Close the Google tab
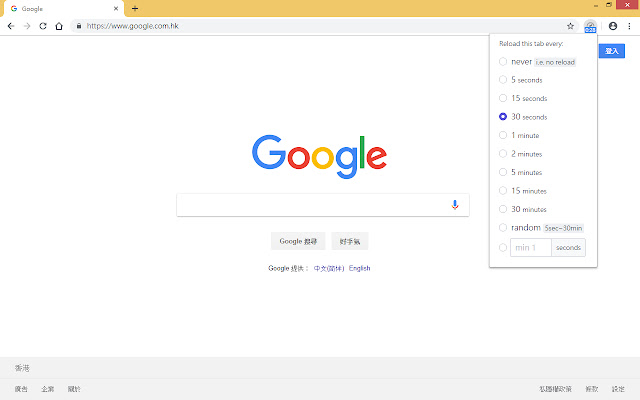Viewport: 640px width, 400px height. 116,8
